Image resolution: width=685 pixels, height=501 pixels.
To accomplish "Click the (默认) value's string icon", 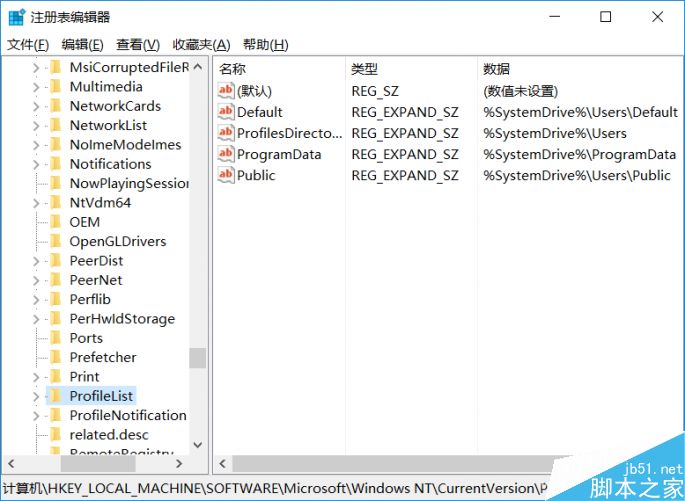I will click(x=225, y=91).
